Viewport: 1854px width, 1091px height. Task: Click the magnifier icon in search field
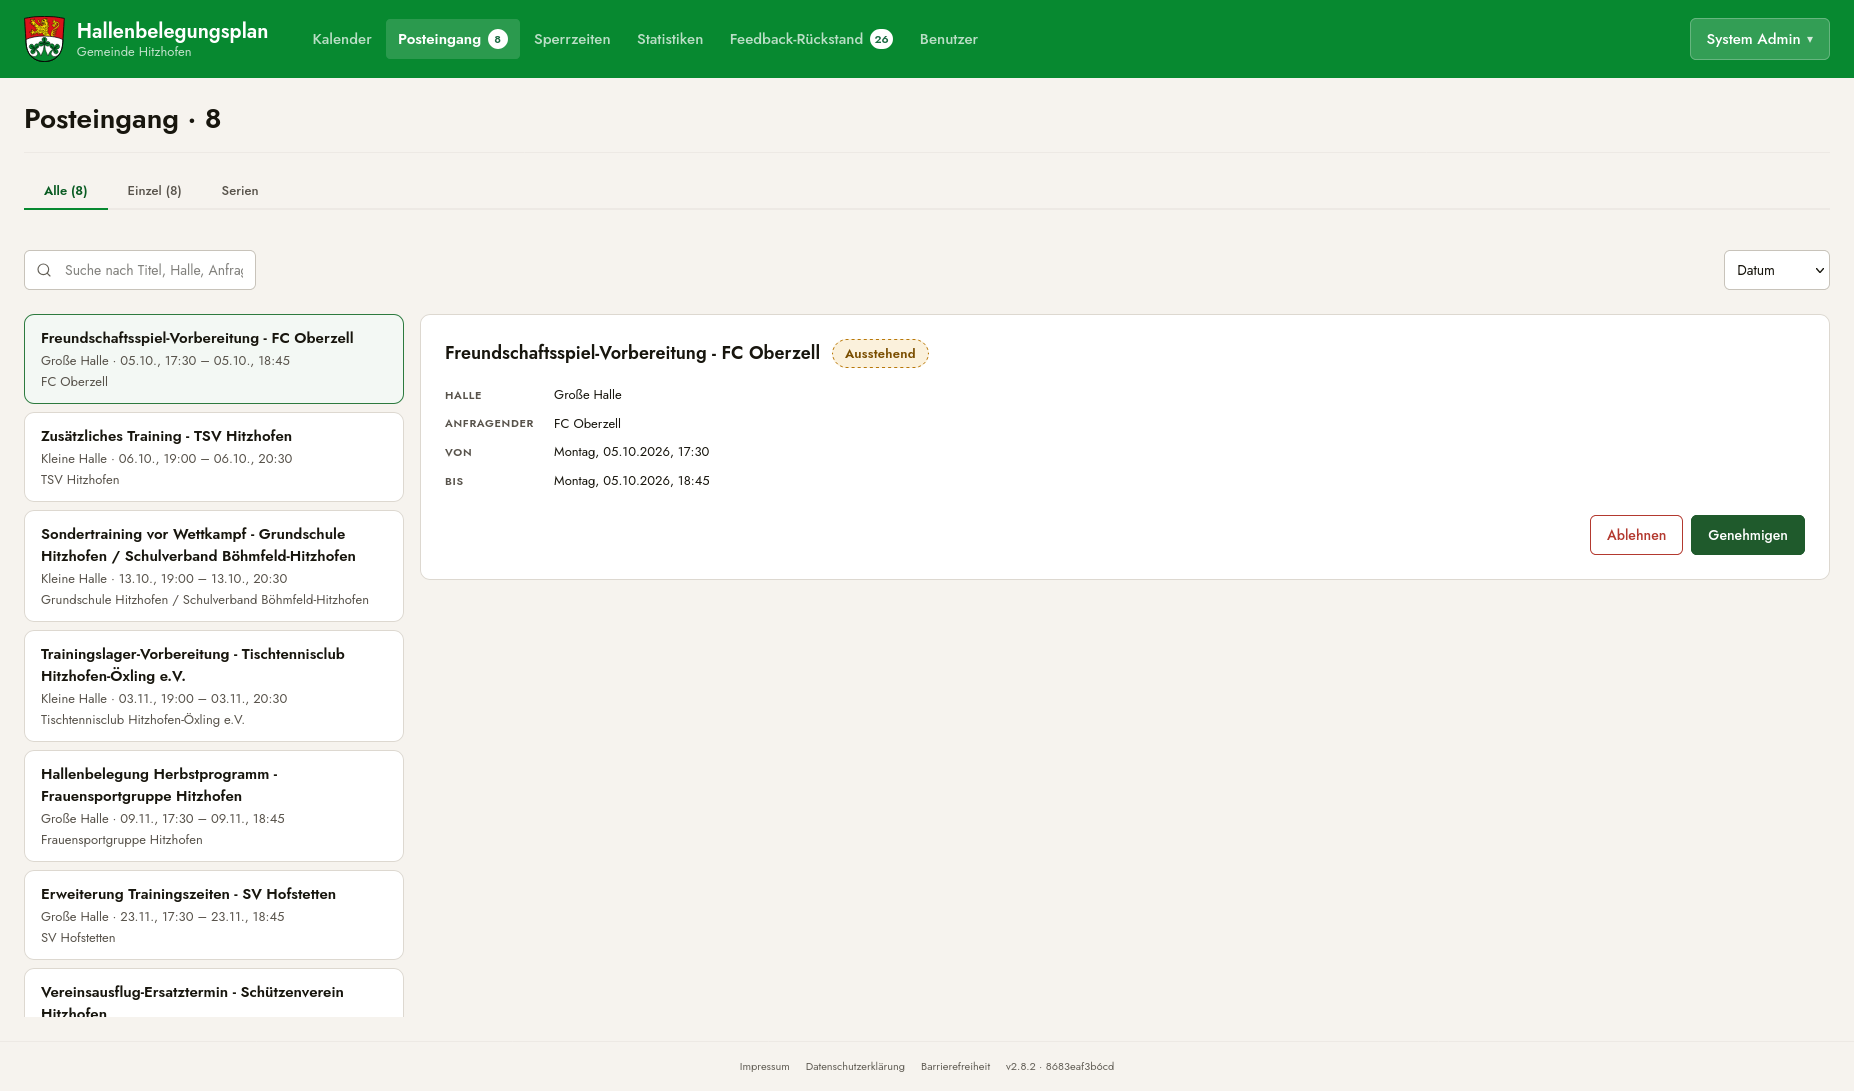44,270
